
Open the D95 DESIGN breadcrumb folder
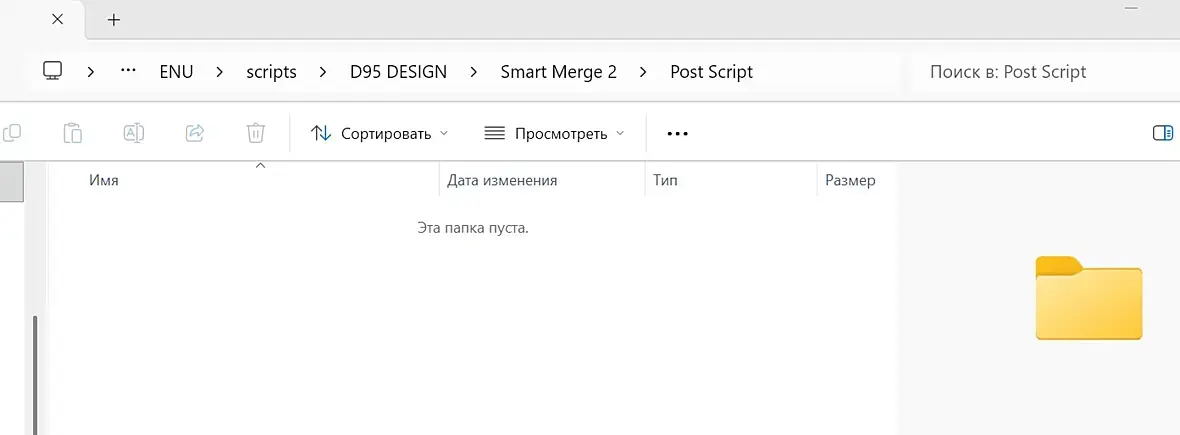(398, 72)
